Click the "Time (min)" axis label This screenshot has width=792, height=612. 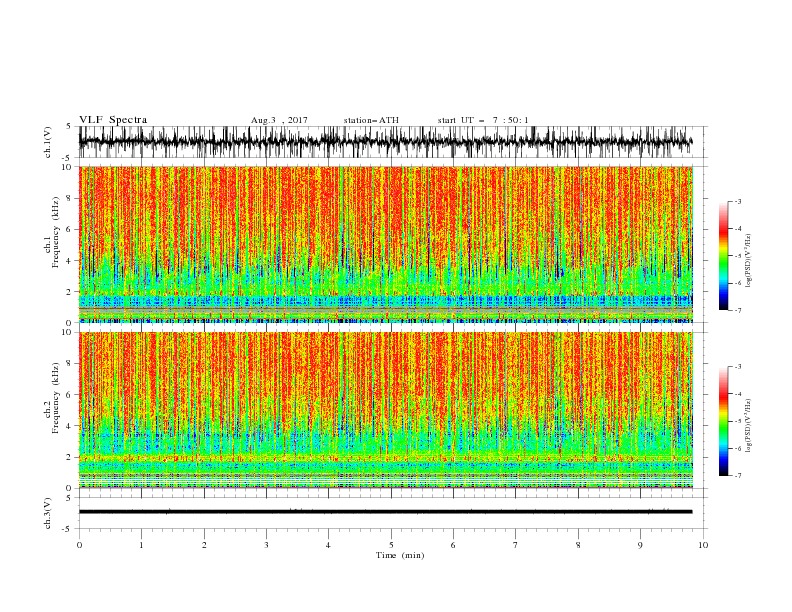400,555
